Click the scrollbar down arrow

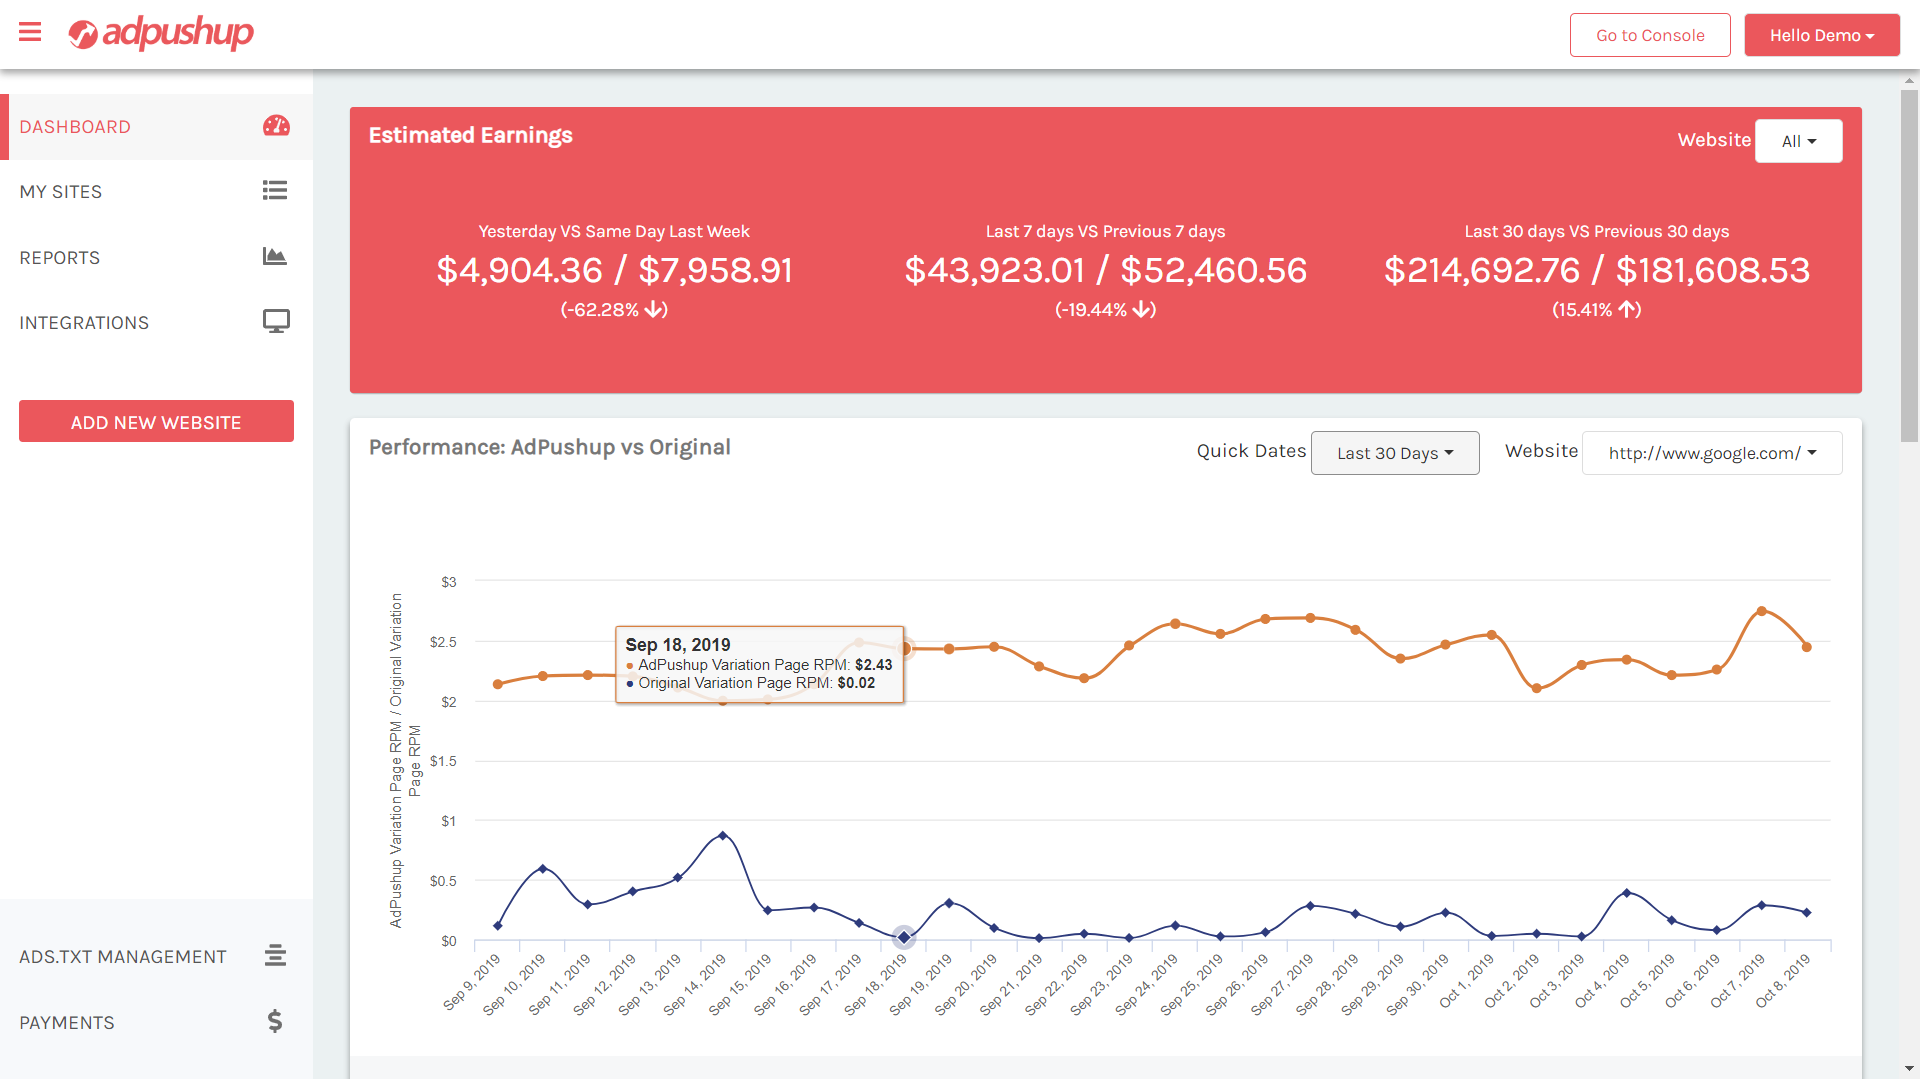point(1910,1069)
